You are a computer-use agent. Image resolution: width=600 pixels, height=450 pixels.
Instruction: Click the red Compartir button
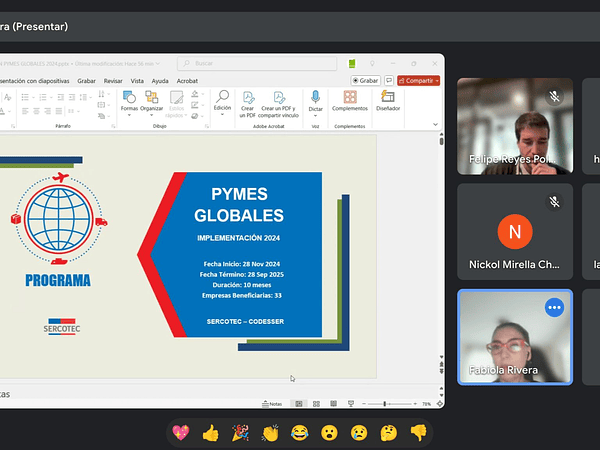click(418, 80)
